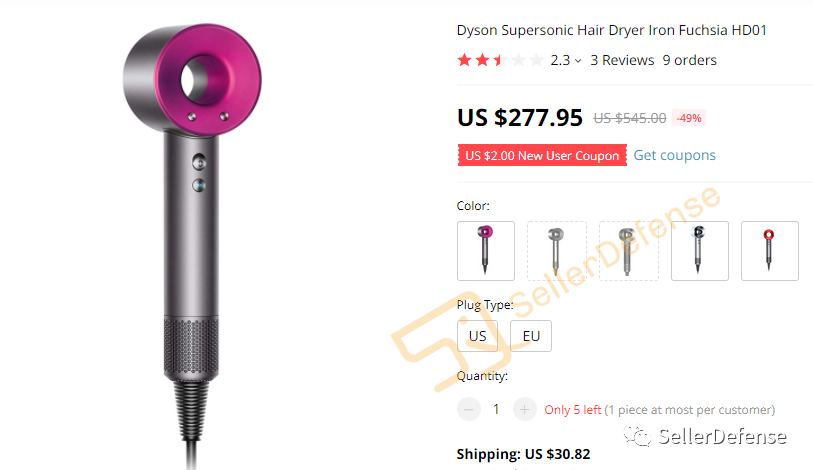Click the quantity number field
This screenshot has width=813, height=470.
coord(496,410)
